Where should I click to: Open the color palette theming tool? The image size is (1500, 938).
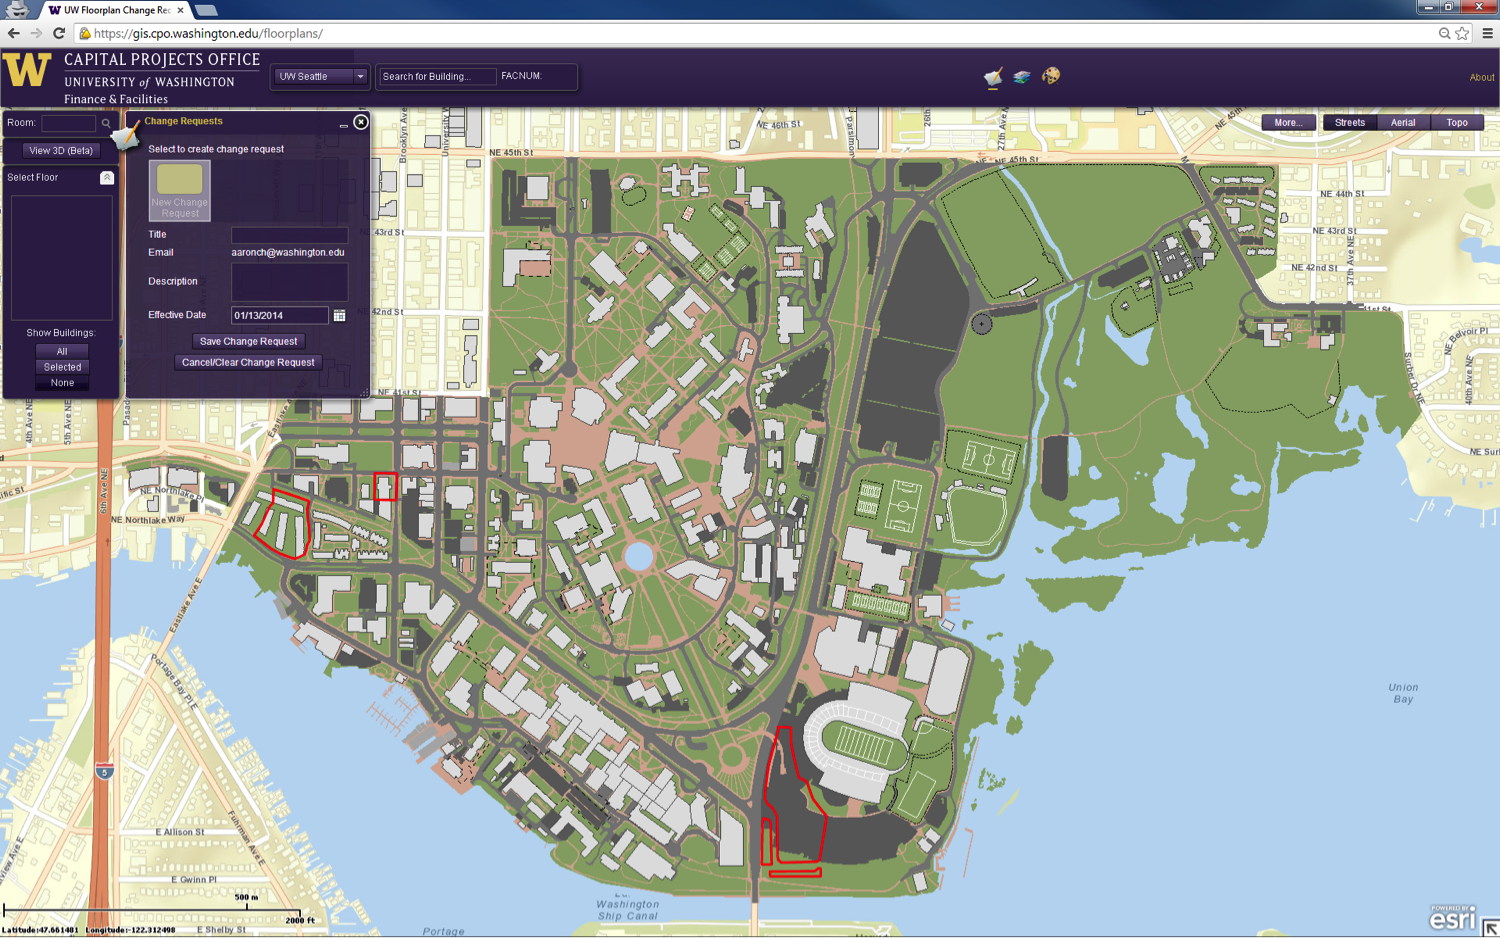pyautogui.click(x=1051, y=76)
